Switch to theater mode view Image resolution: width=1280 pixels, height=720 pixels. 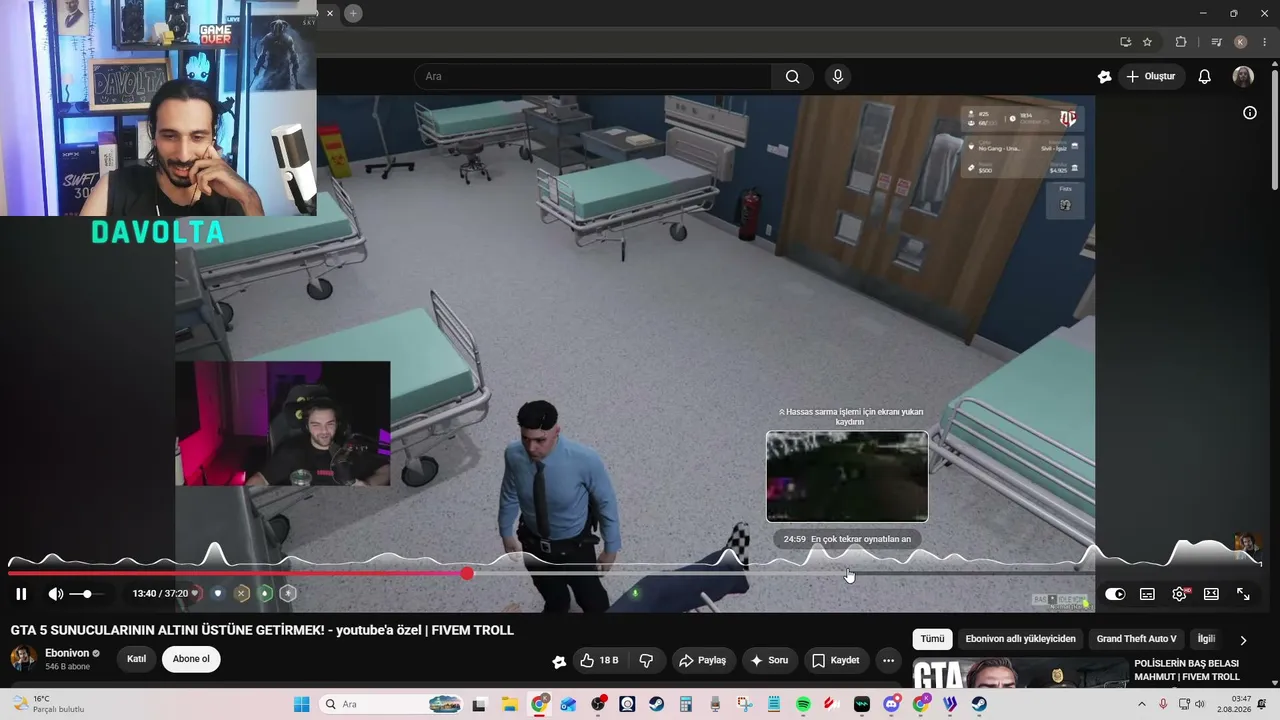1211,594
